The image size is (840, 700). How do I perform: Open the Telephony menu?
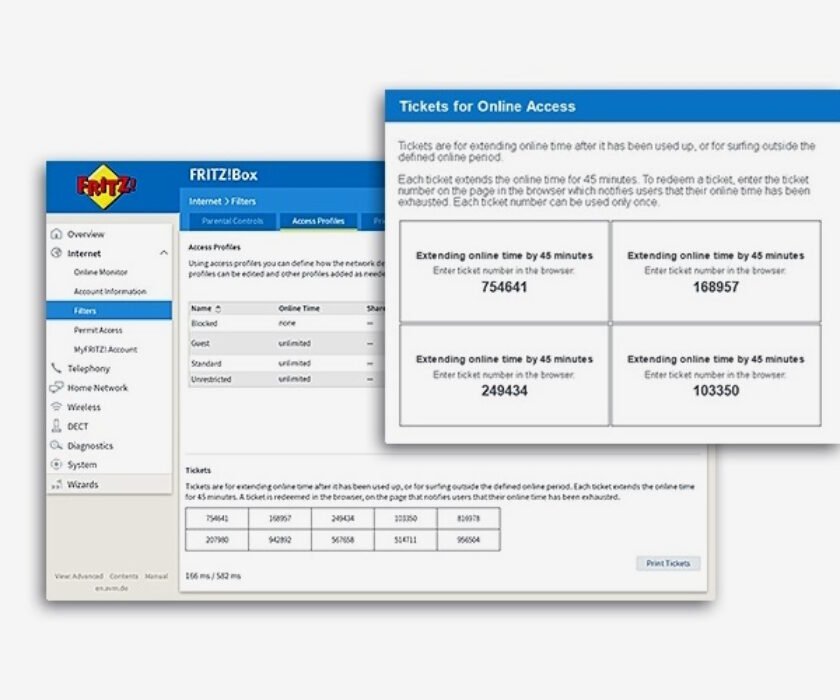88,368
